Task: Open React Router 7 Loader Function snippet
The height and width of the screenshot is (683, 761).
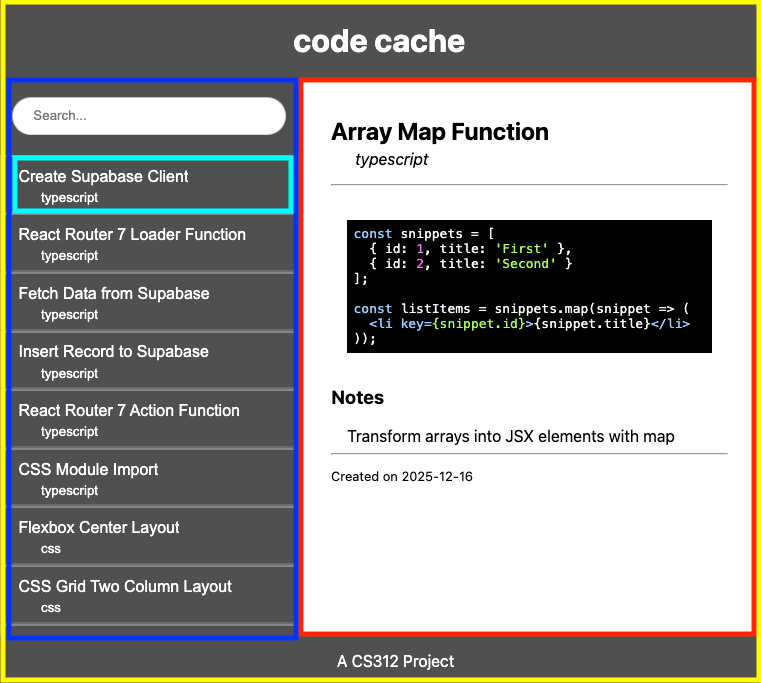Action: (x=132, y=235)
